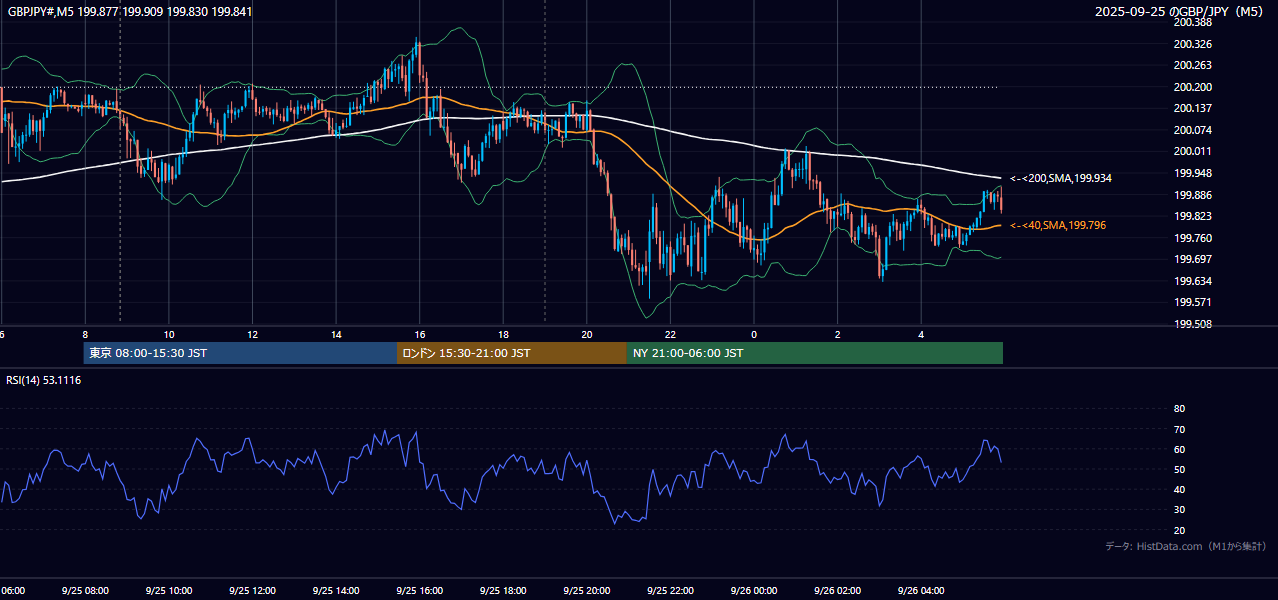Click price axis value 199.571
1278x600 pixels.
coord(1192,302)
